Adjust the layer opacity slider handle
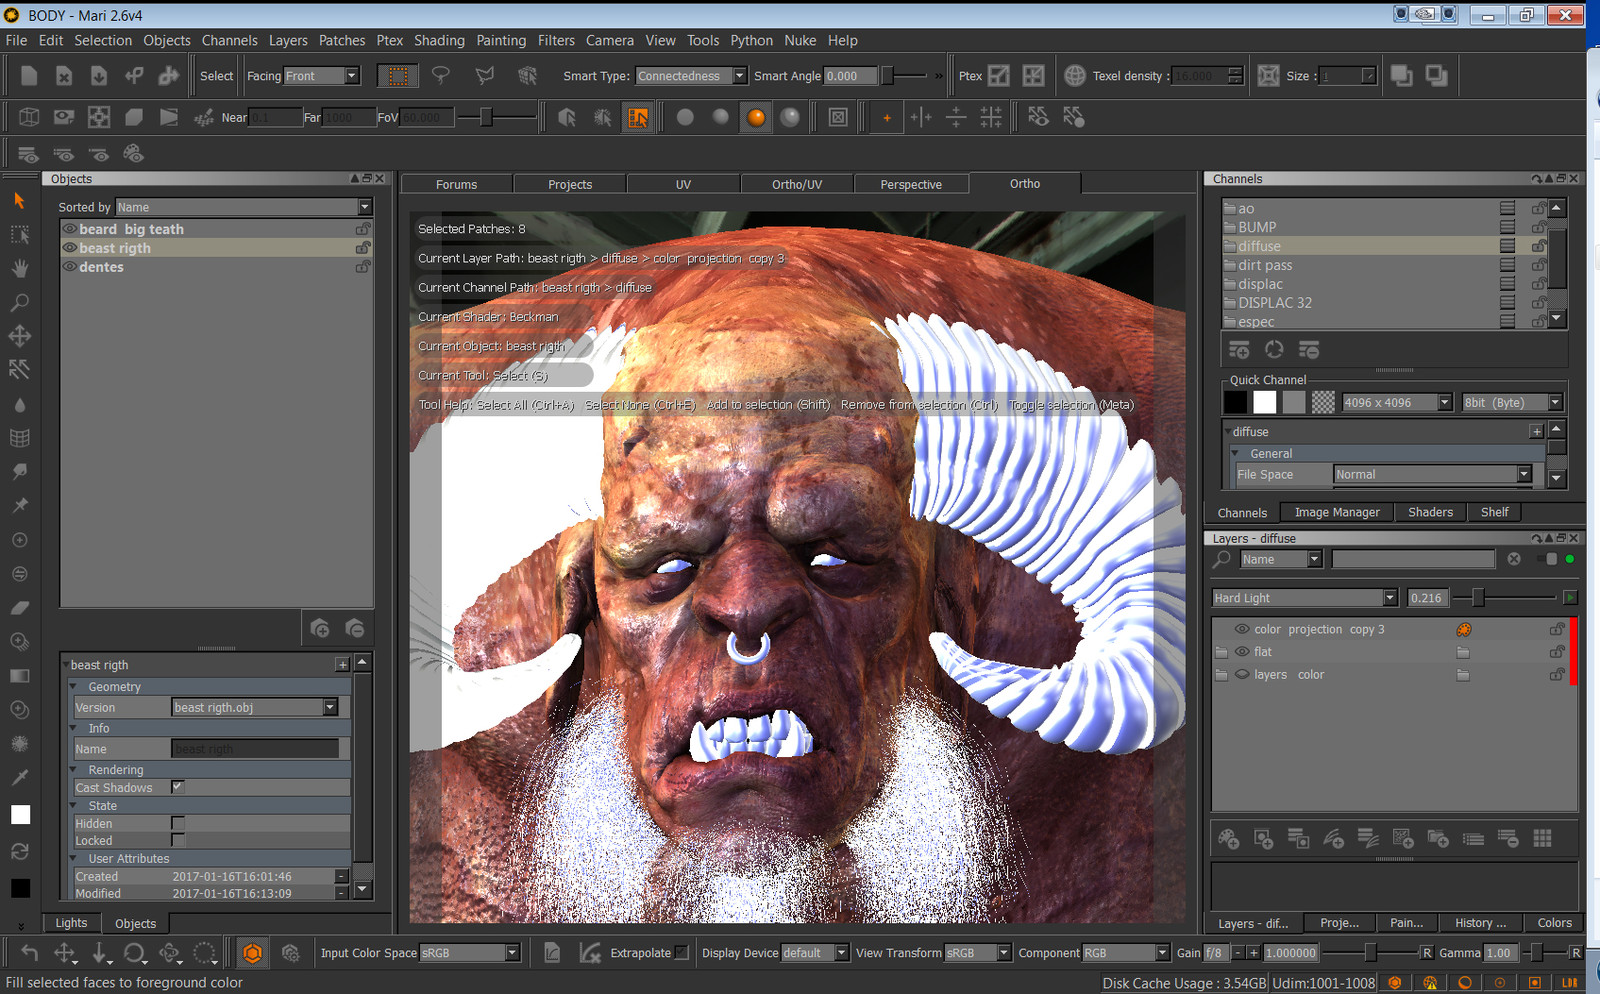This screenshot has width=1600, height=994. (x=1478, y=598)
